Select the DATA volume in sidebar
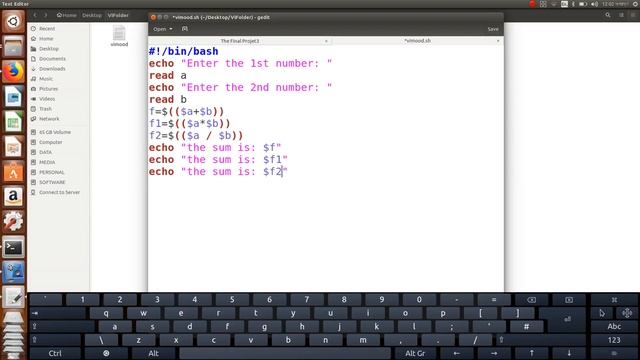 pyautogui.click(x=45, y=152)
